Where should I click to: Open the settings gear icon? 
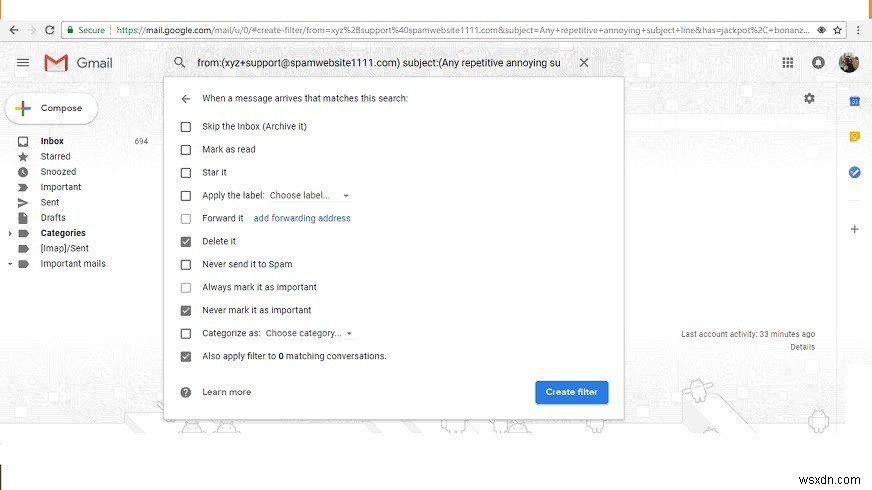pyautogui.click(x=809, y=98)
